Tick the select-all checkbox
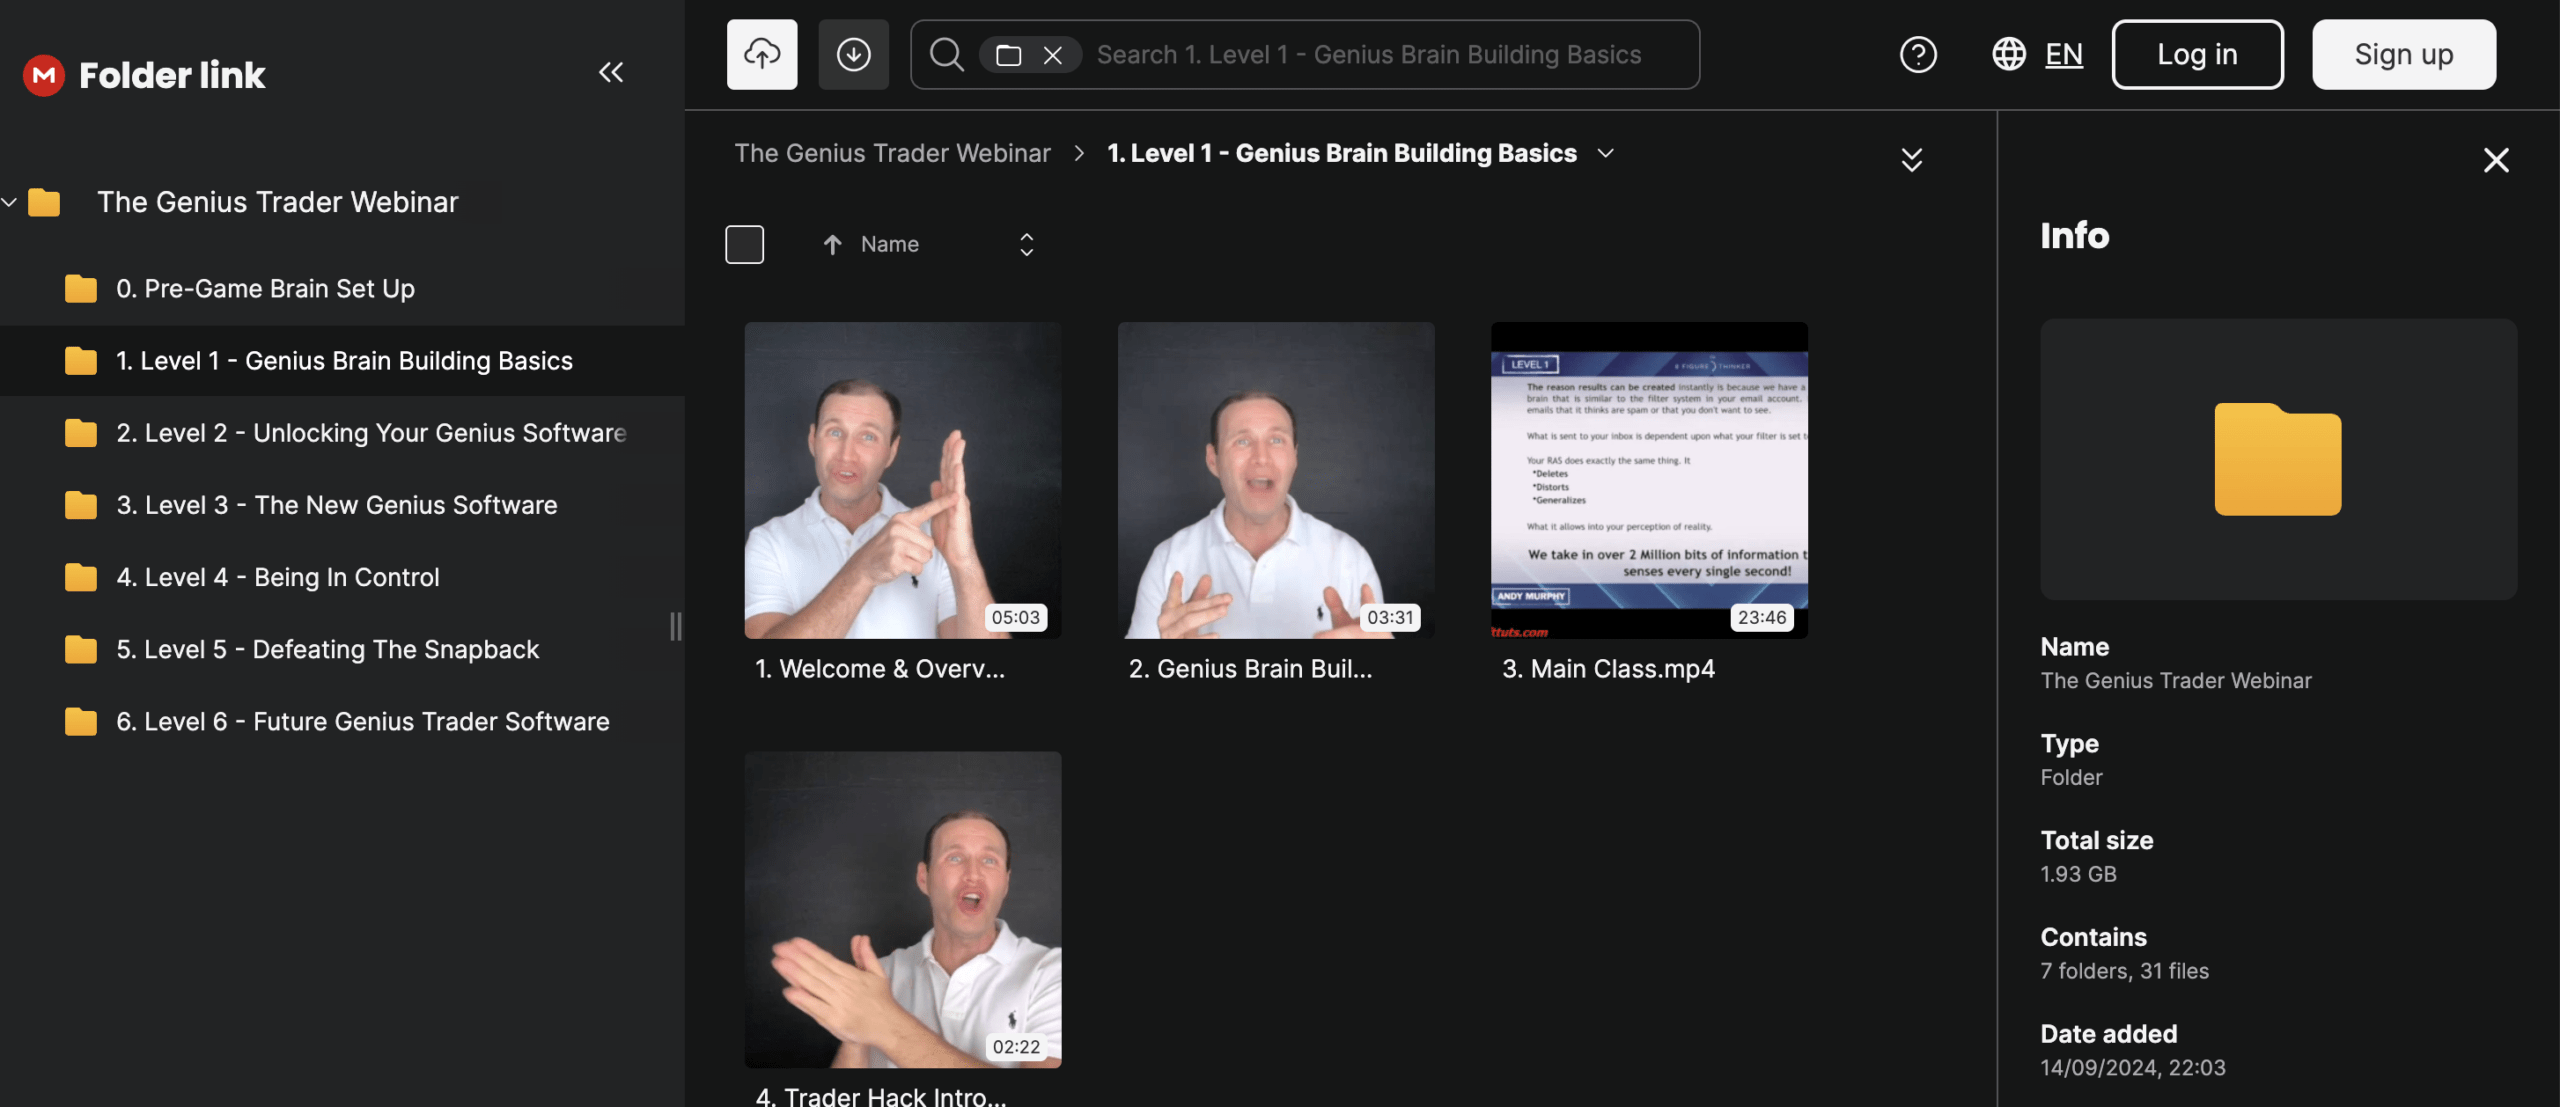The height and width of the screenshot is (1107, 2560). 744,244
